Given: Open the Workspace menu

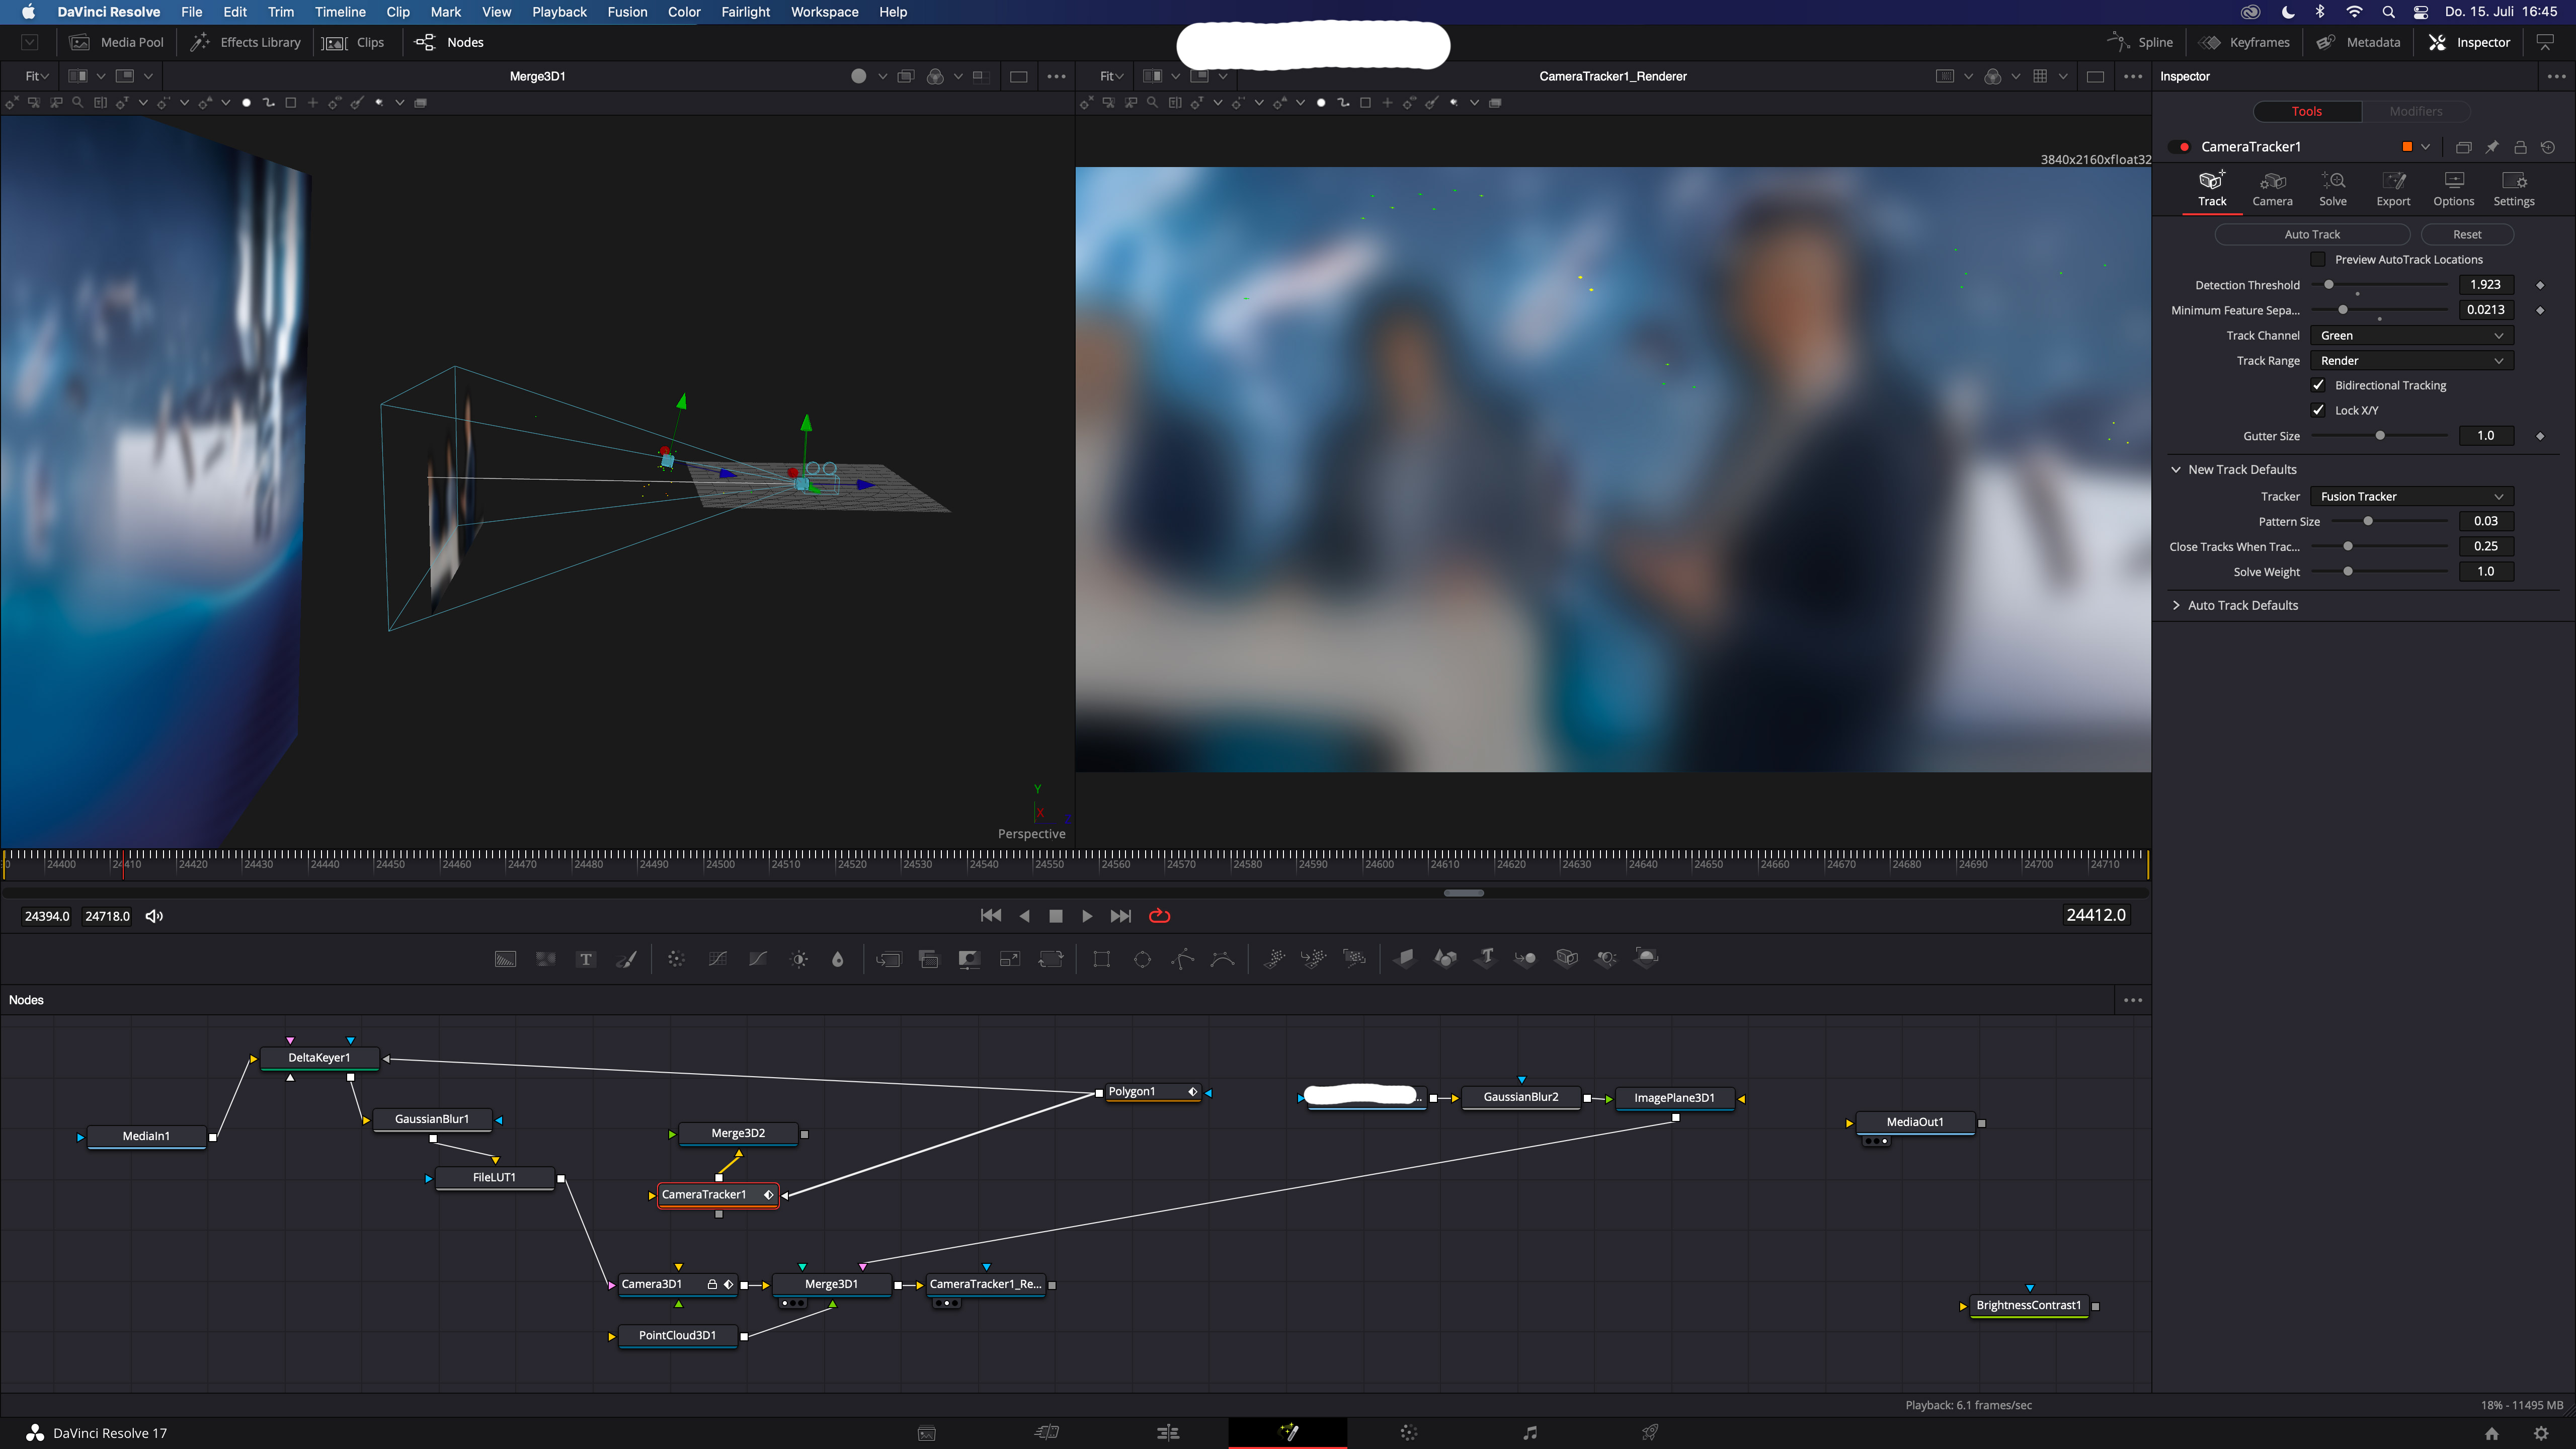Looking at the screenshot, I should tap(824, 12).
